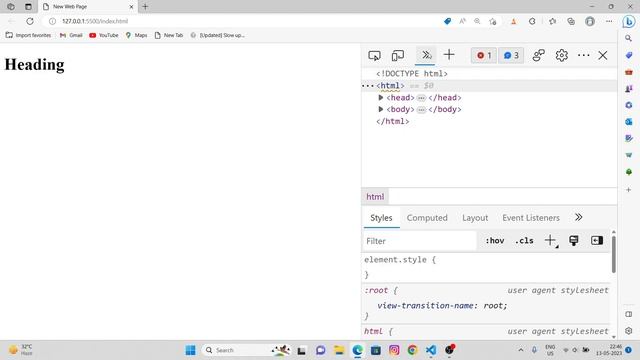Viewport: 640px width, 360px height.
Task: Open Outlook in Edge sidebar
Action: 629,122
